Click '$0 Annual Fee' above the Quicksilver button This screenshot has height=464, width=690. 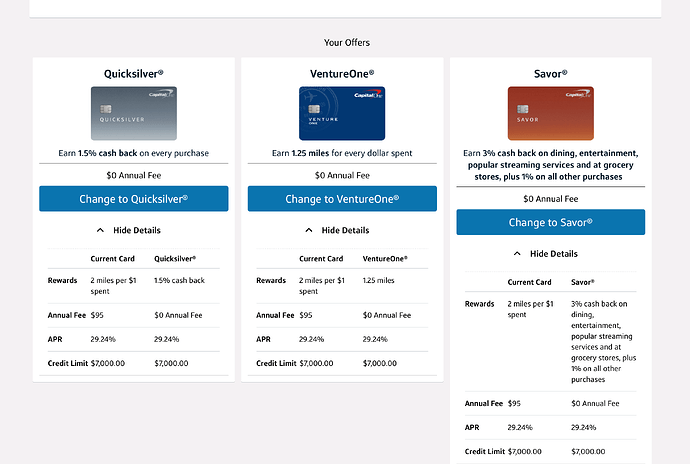[x=134, y=175]
